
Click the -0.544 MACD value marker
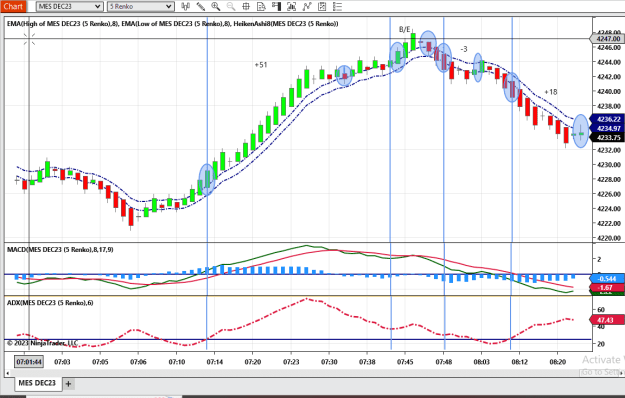tap(606, 278)
